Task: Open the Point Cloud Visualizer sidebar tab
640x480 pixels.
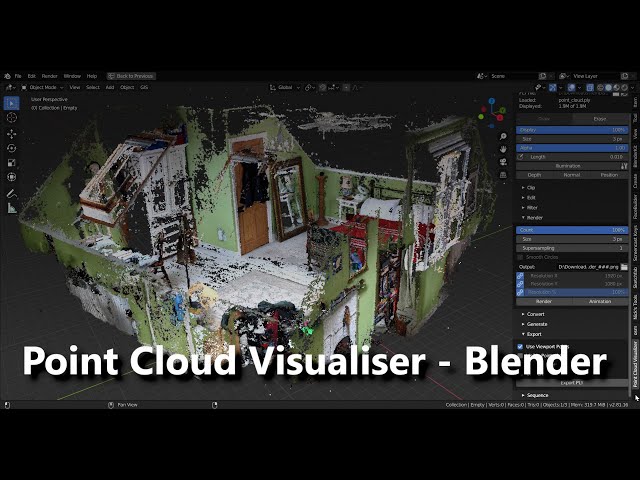Action: (x=635, y=364)
